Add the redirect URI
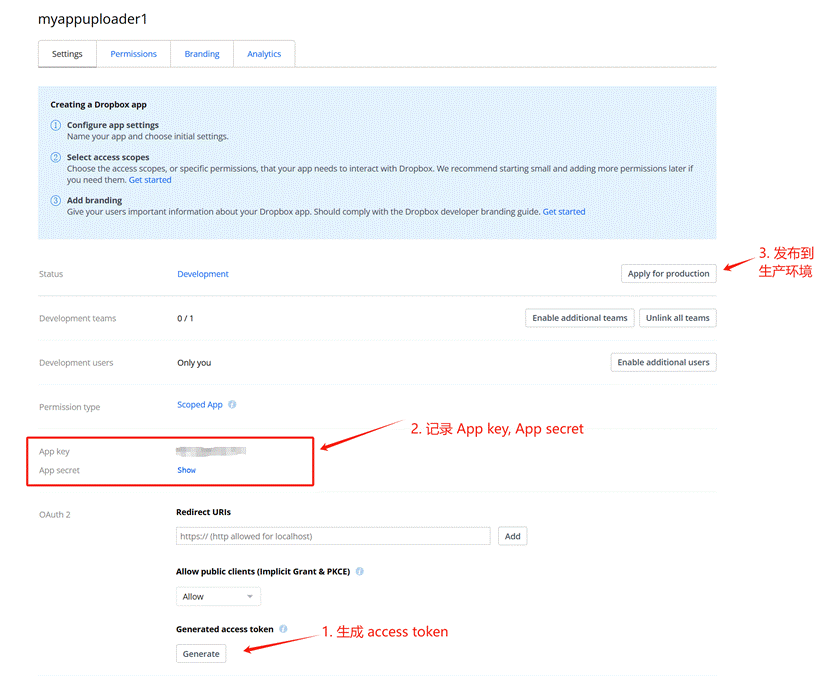Screen dimensions: 827x677 512,536
